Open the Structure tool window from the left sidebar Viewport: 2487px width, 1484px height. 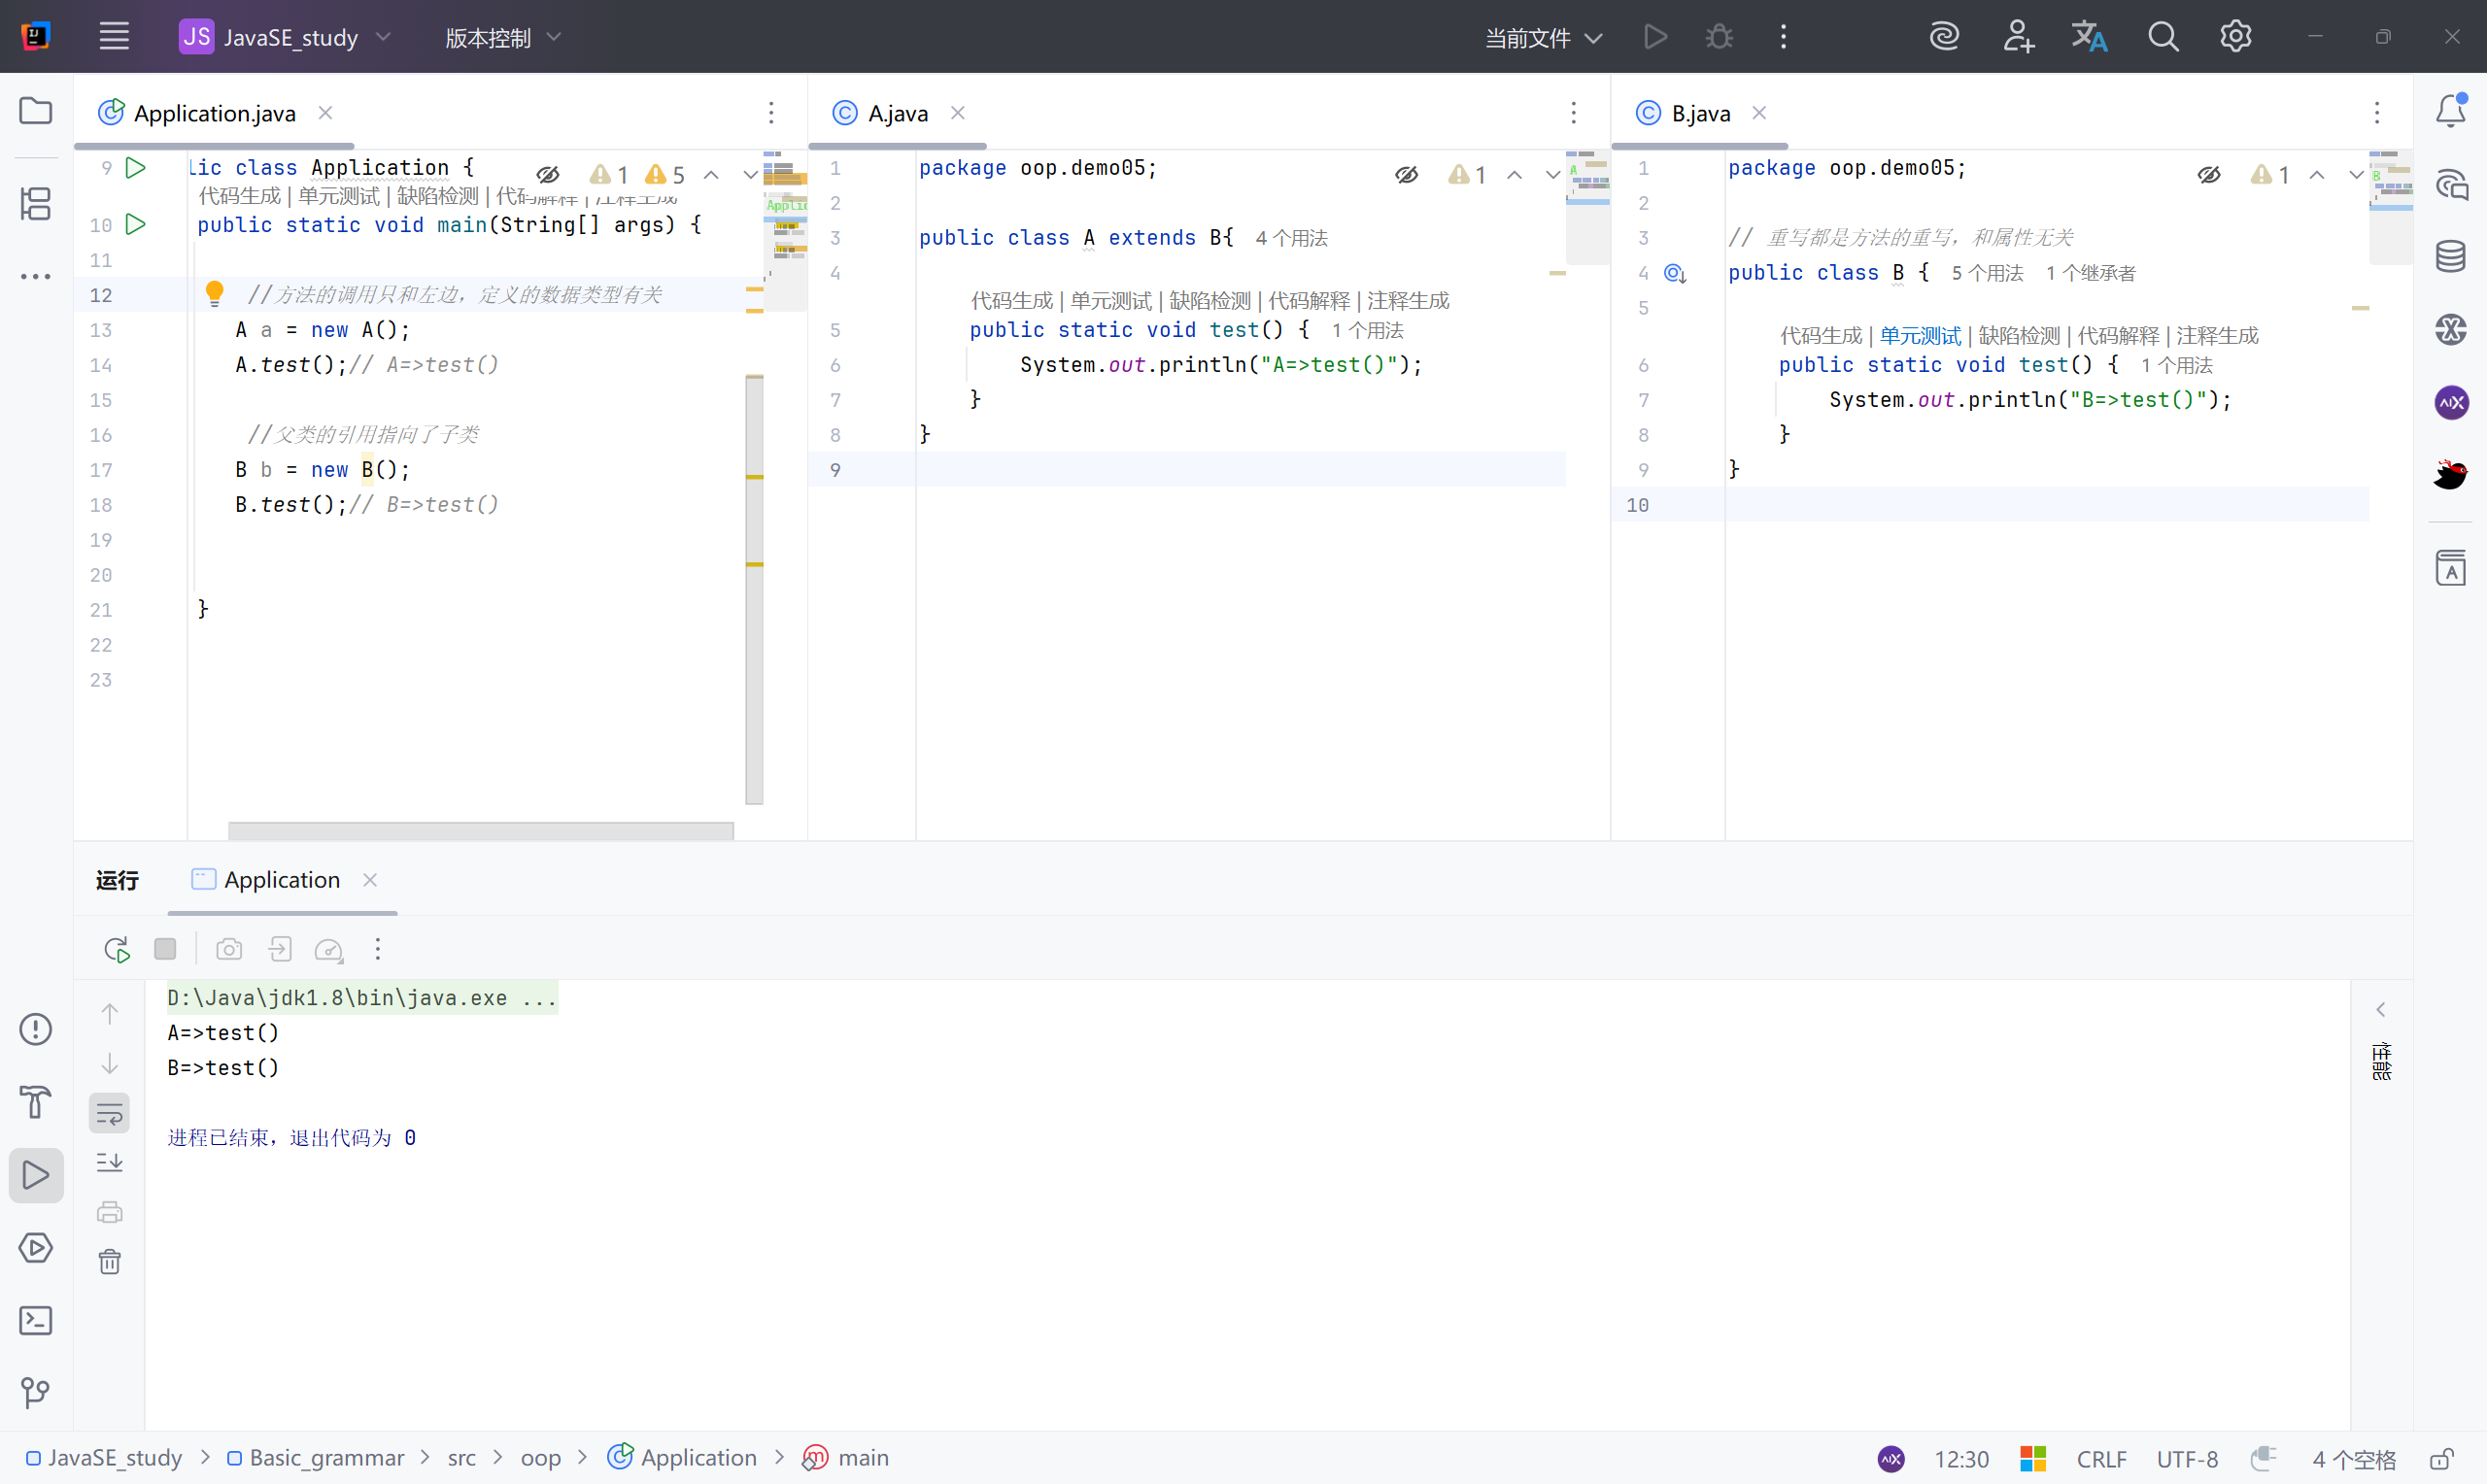coord(36,204)
